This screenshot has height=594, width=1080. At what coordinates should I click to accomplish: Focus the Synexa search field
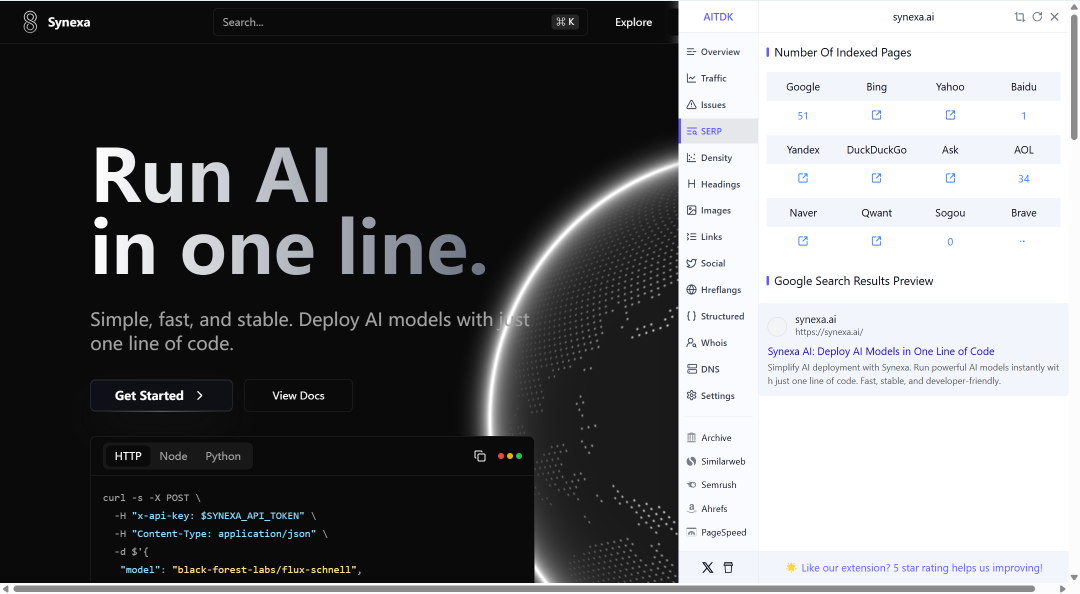click(400, 22)
